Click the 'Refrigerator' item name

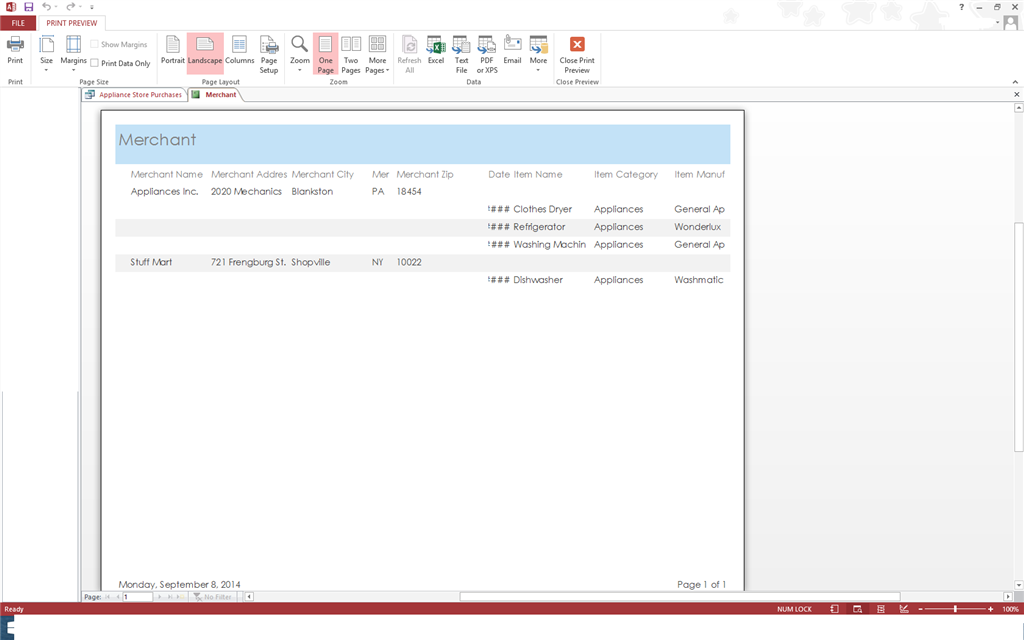pyautogui.click(x=539, y=227)
